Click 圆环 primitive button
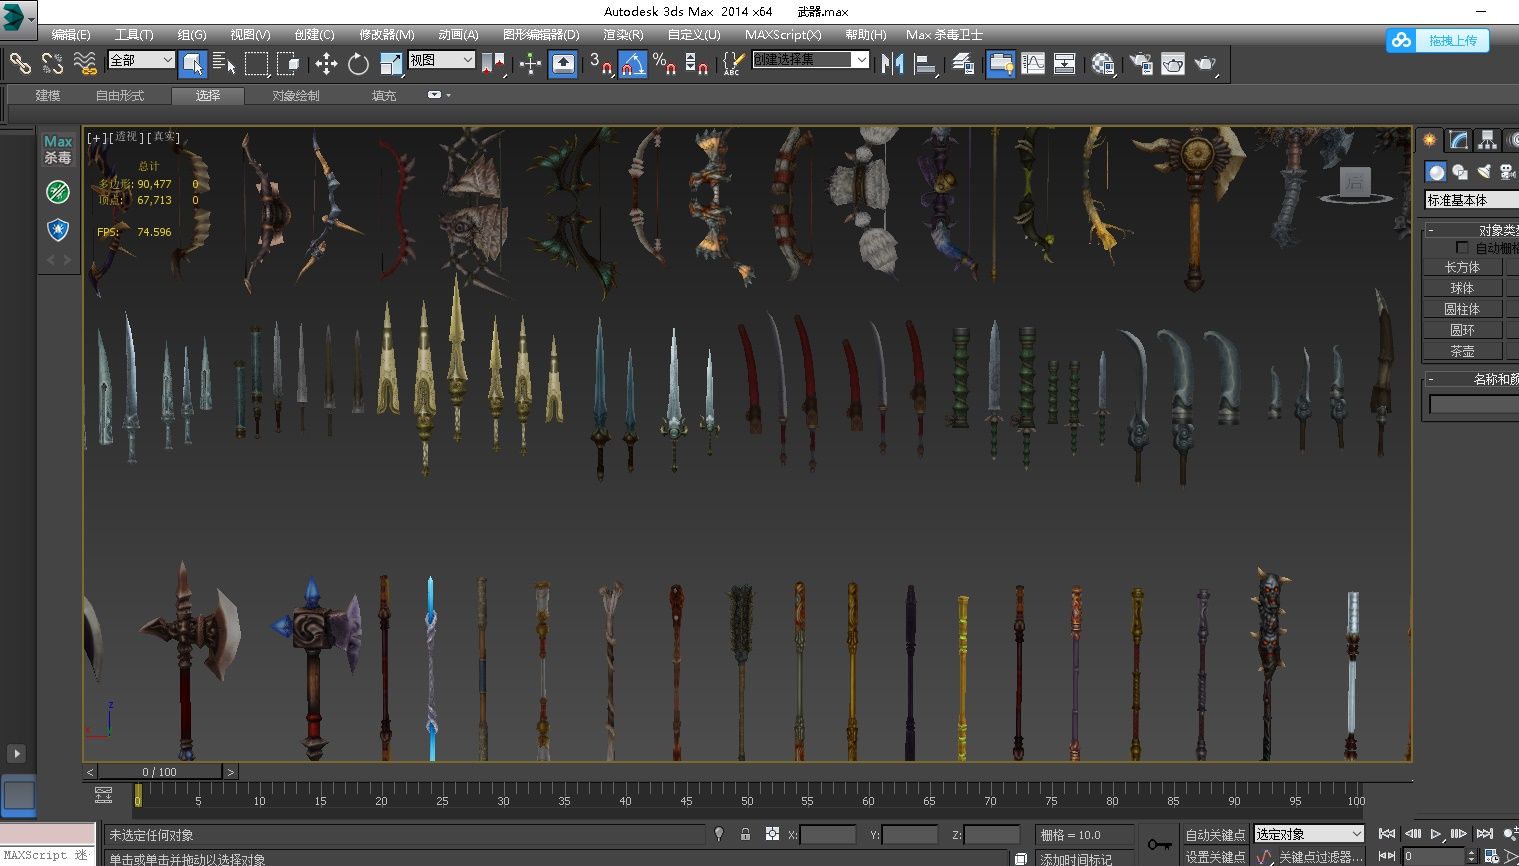 (x=1462, y=330)
